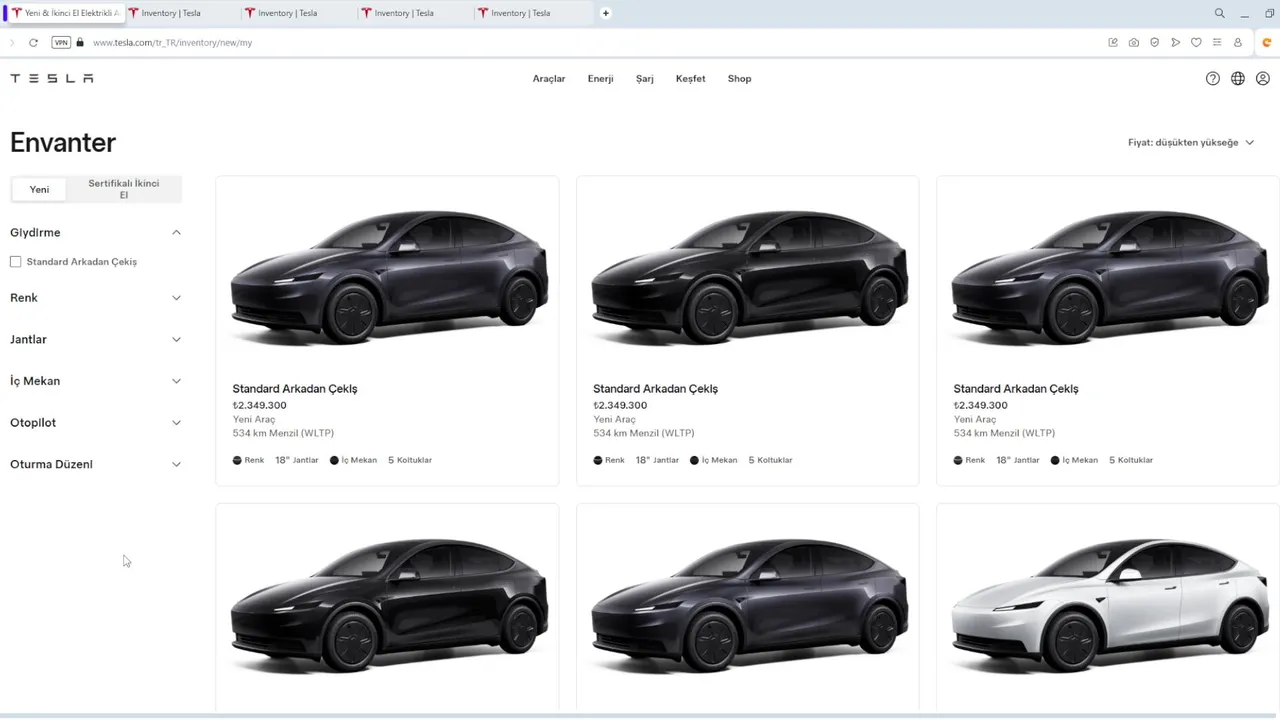
Task: Open first car's Standard Arkadan Çekiş title
Action: point(295,389)
